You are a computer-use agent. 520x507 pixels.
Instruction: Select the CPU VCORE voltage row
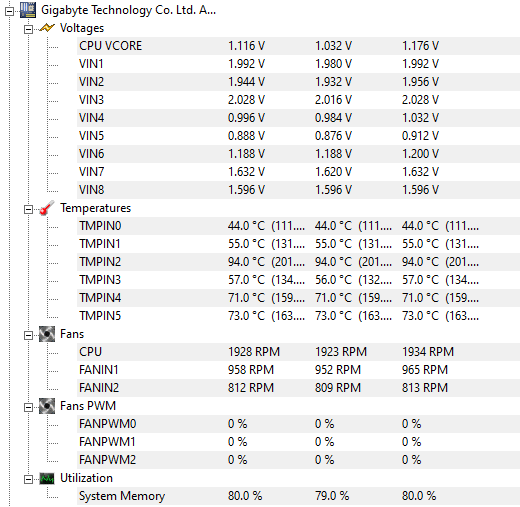pos(298,46)
